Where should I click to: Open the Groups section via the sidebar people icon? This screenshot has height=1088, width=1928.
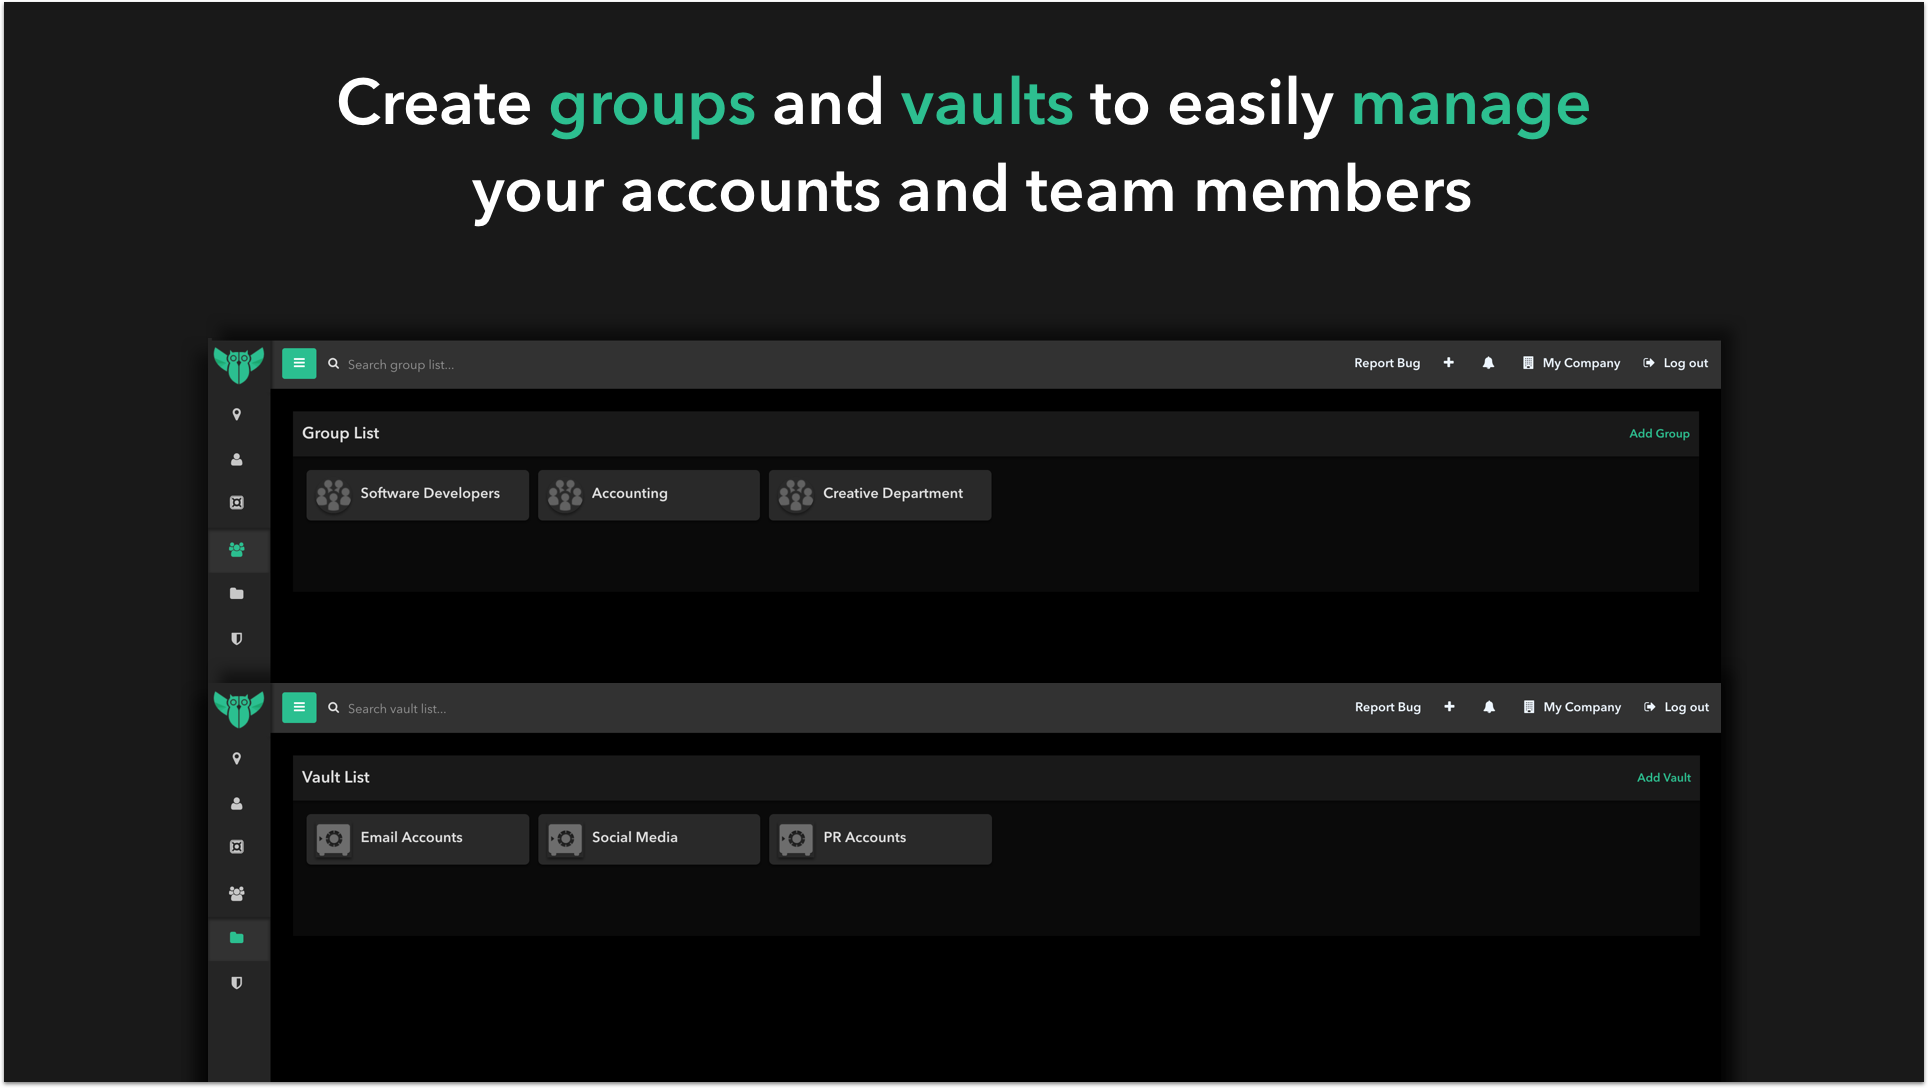pyautogui.click(x=237, y=550)
